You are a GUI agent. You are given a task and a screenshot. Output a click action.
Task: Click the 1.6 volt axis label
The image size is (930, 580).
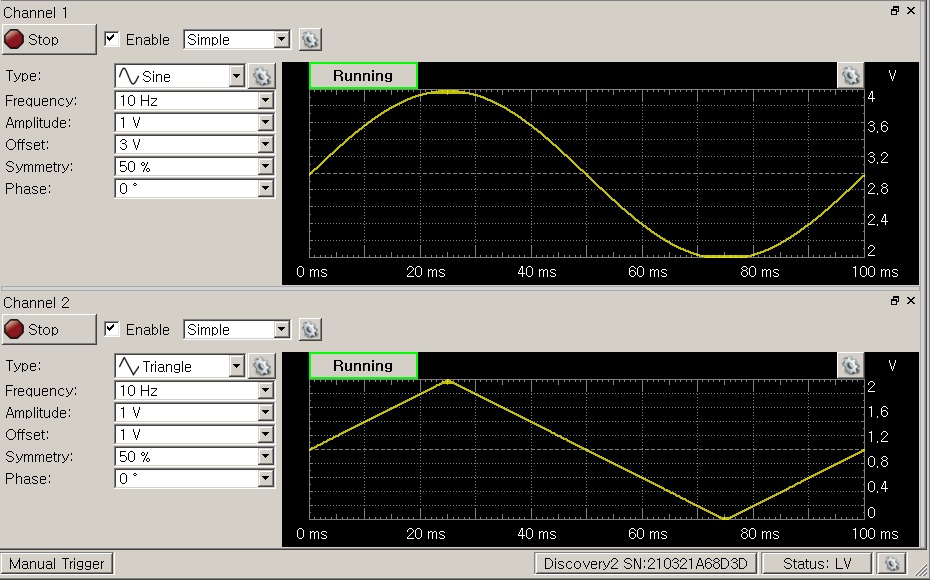coord(878,412)
